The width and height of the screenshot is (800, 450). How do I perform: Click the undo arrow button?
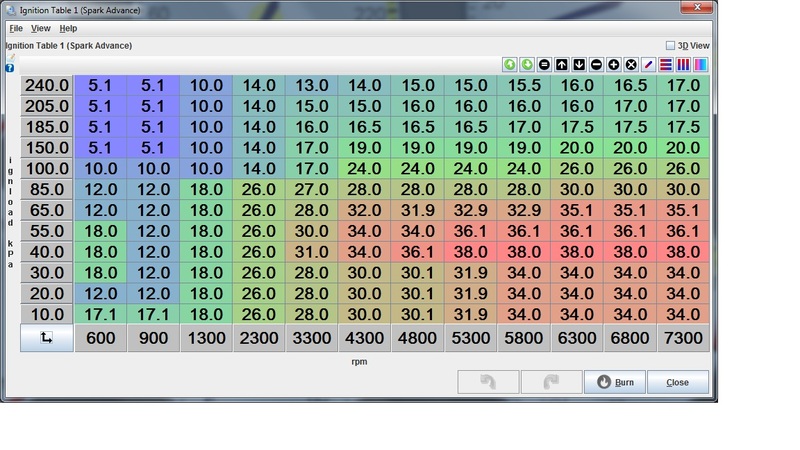pos(488,382)
